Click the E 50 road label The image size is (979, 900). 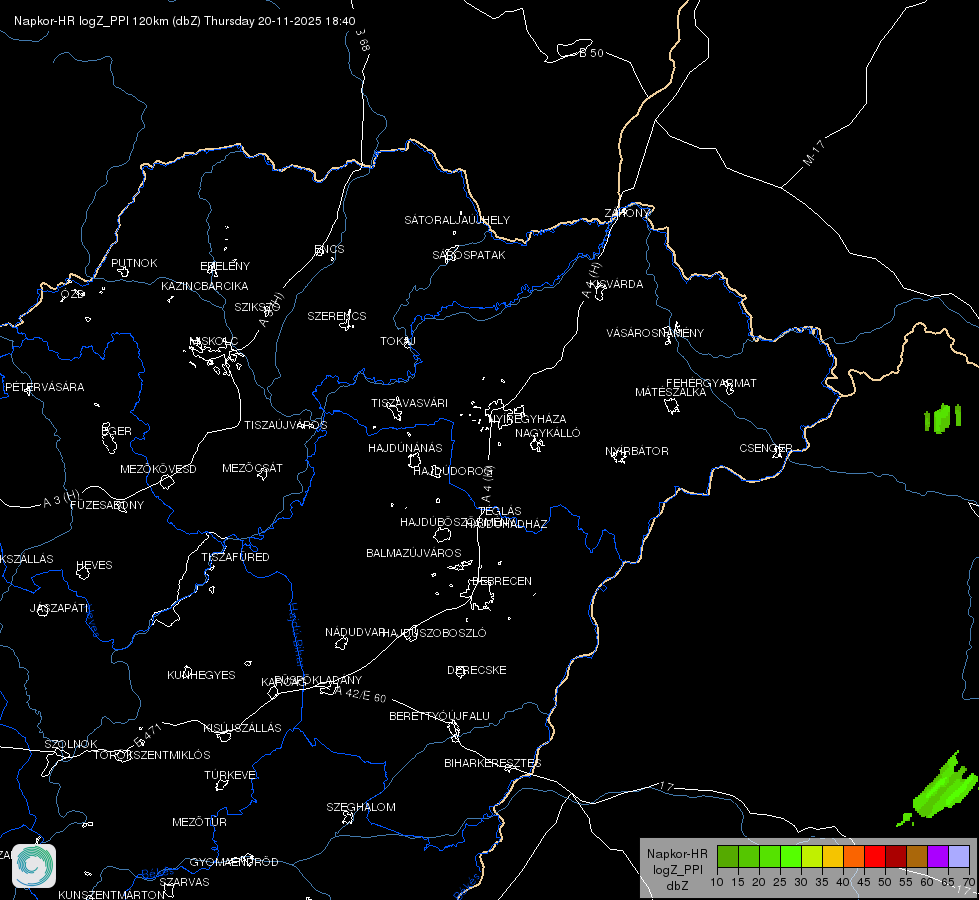coord(591,53)
